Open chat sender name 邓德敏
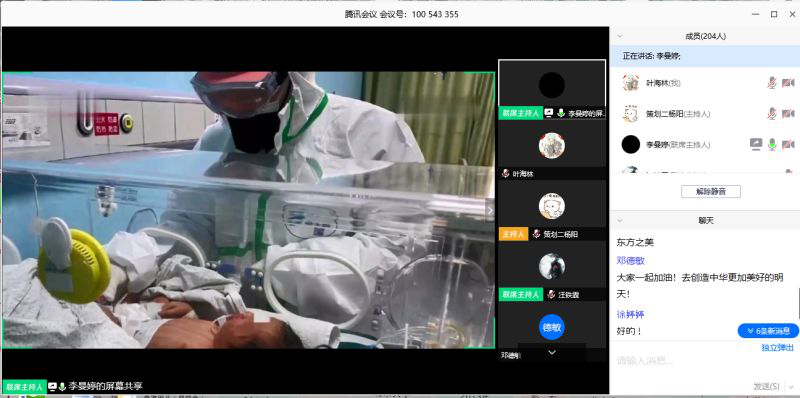 (631, 261)
